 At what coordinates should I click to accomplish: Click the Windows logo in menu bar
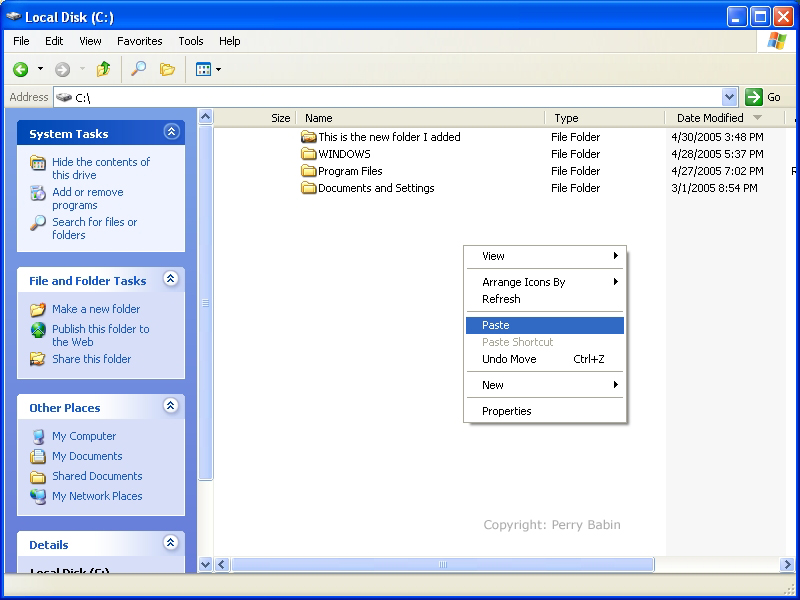tap(777, 41)
